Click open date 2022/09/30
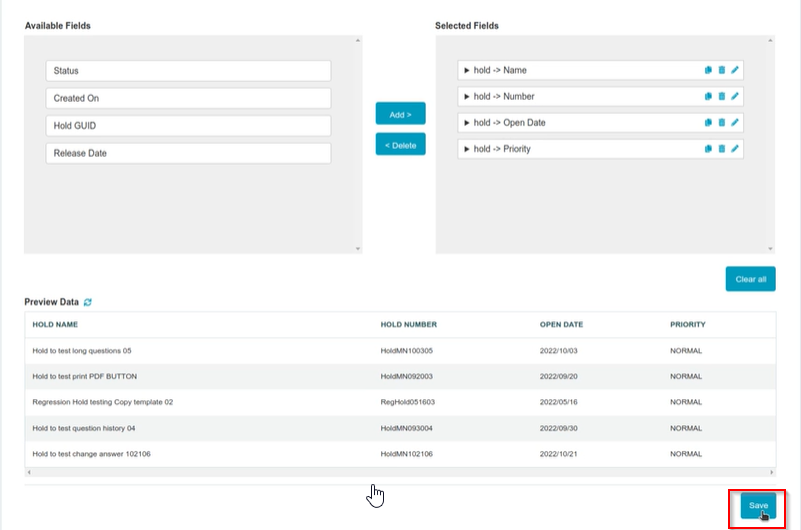The height and width of the screenshot is (530, 801). coord(558,428)
